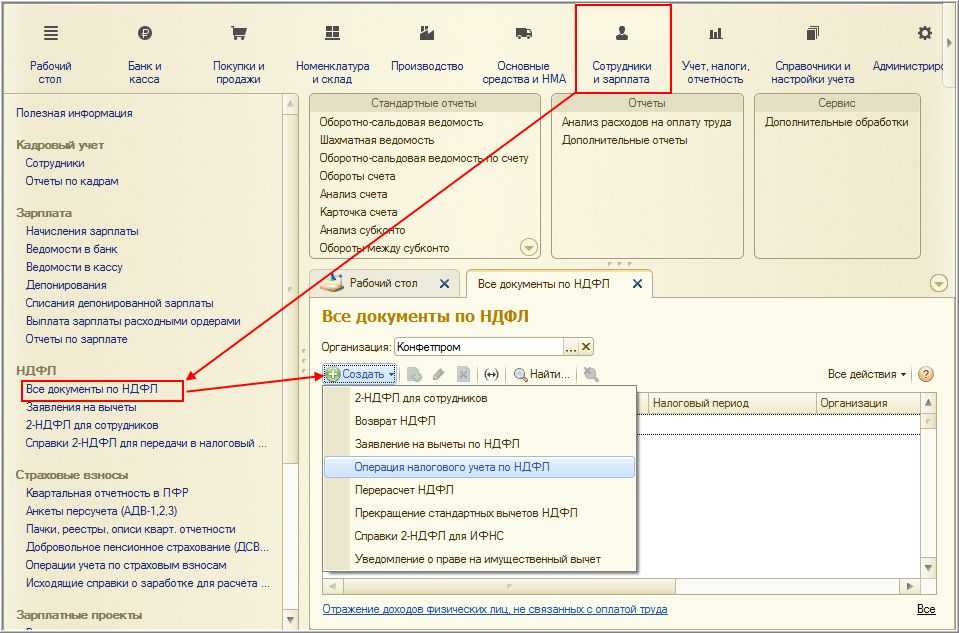Click the Найти search button
959x633 pixels.
[x=541, y=374]
